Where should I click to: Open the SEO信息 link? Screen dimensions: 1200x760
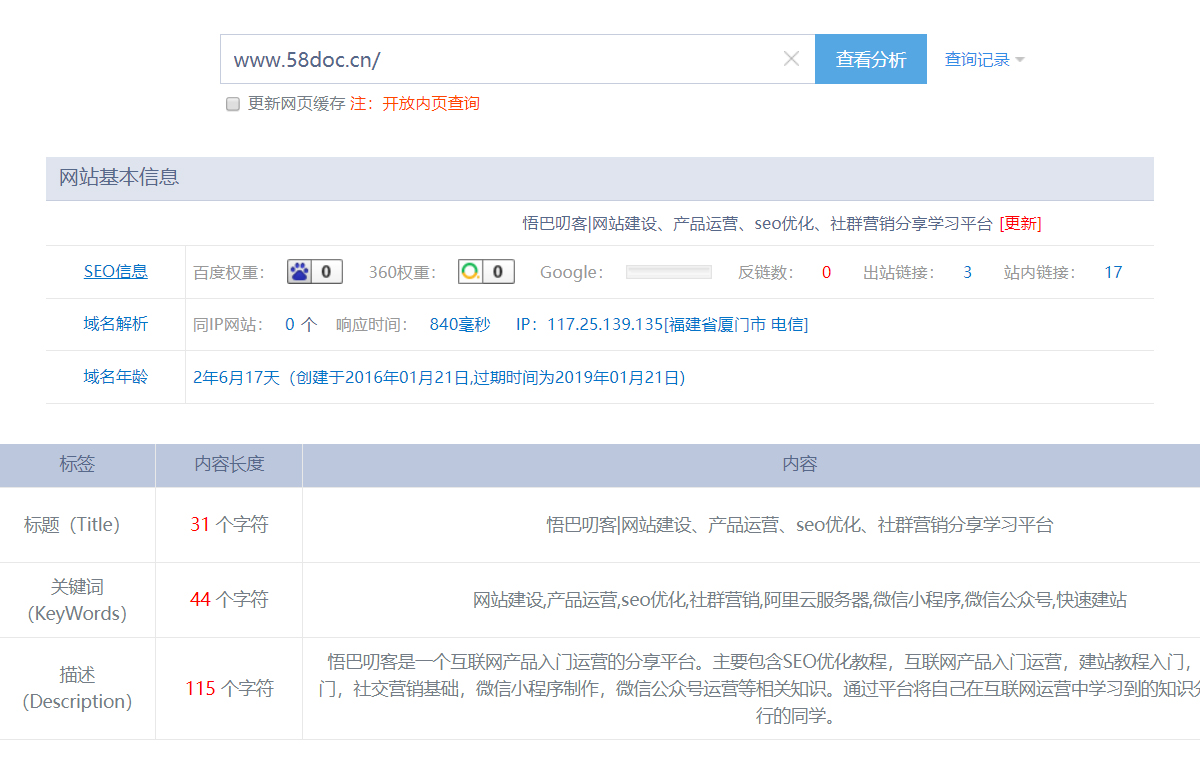pos(115,271)
